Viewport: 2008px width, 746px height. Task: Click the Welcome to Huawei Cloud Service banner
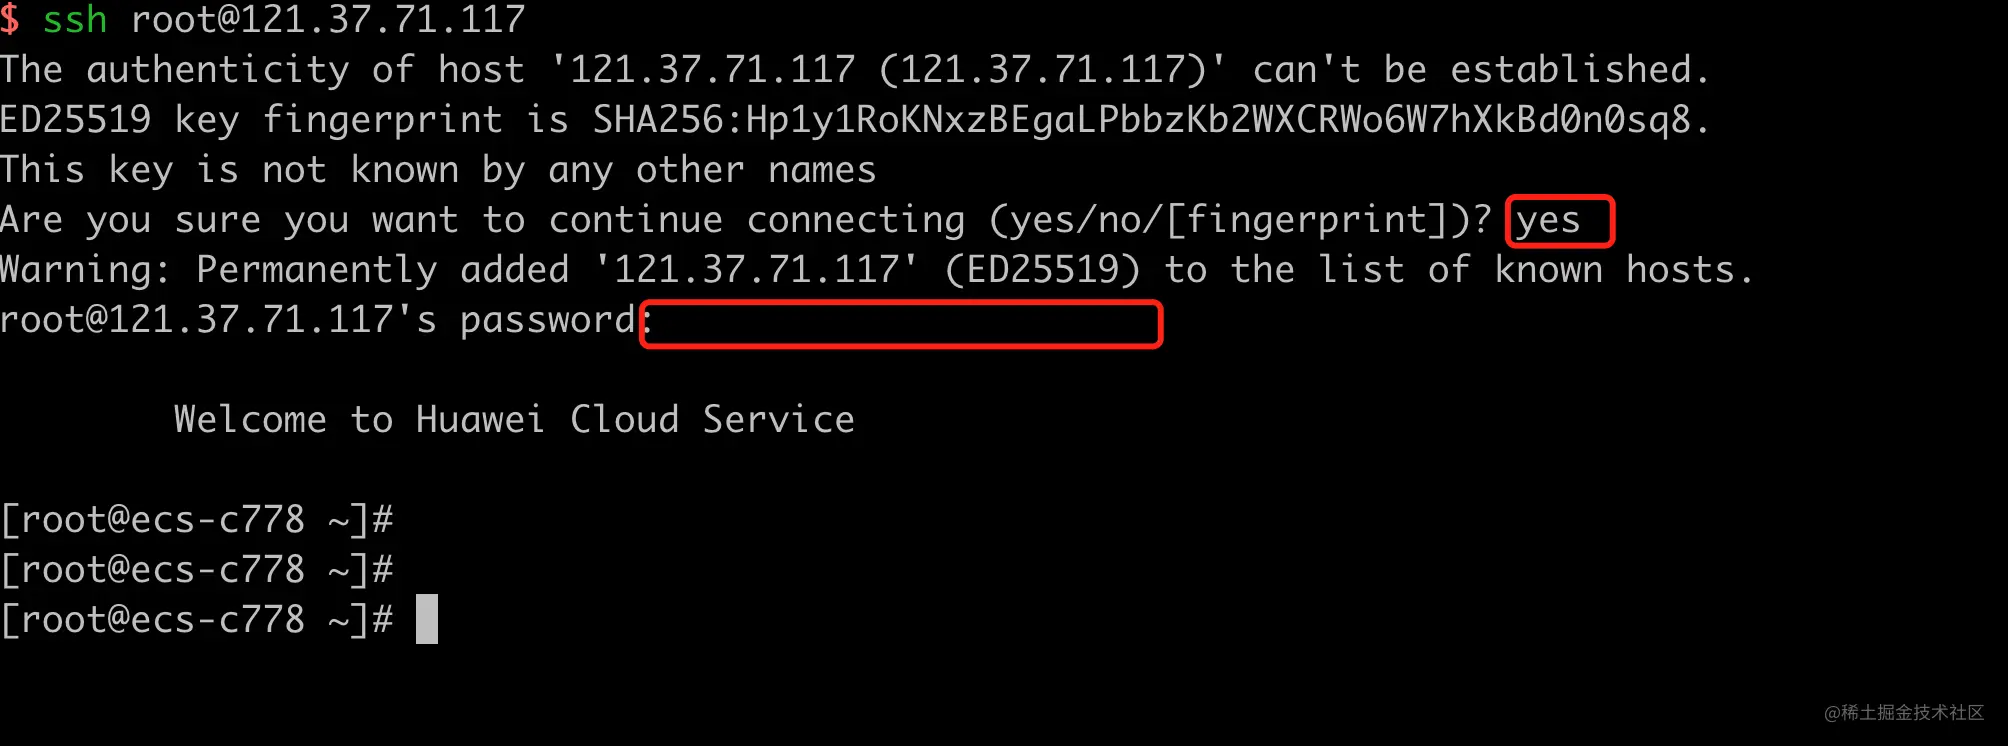[514, 420]
